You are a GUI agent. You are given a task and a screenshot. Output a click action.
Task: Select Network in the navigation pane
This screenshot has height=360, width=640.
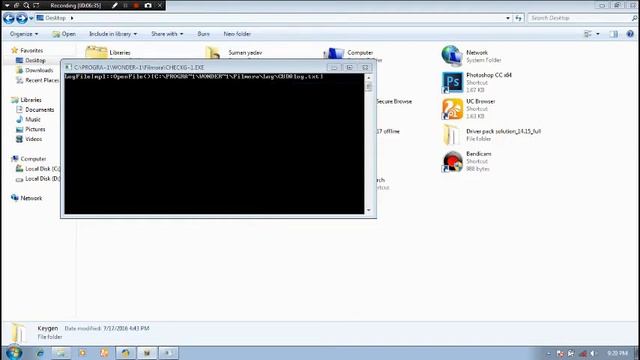click(x=31, y=198)
